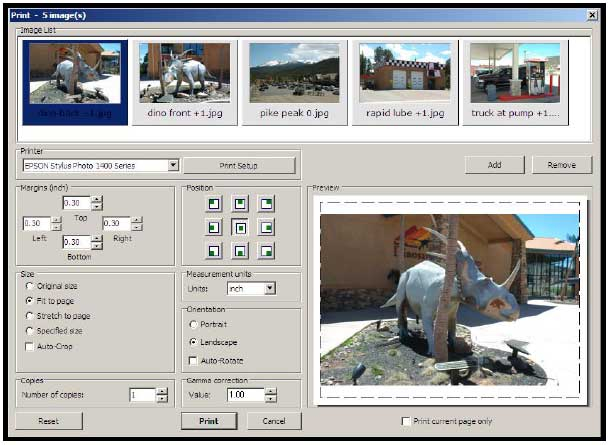This screenshot has width=609, height=445.
Task: Select pike peak 0.jpg thumbnail
Action: [x=294, y=83]
